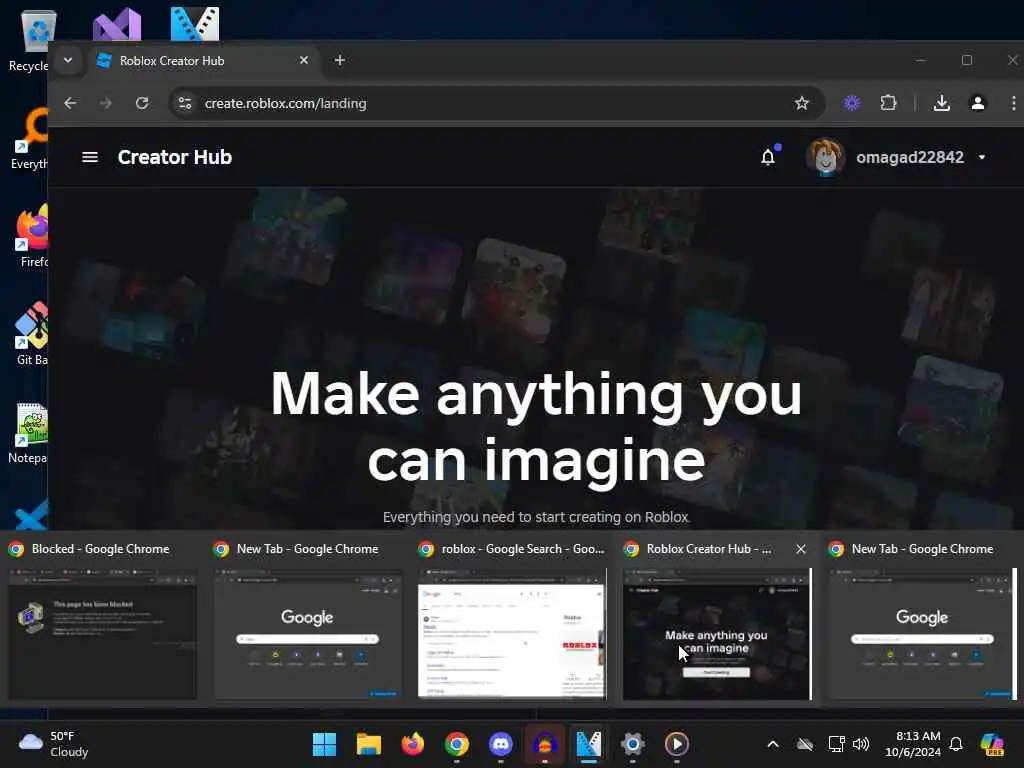Switch to Blocked - Google Chrome preview

[102, 619]
